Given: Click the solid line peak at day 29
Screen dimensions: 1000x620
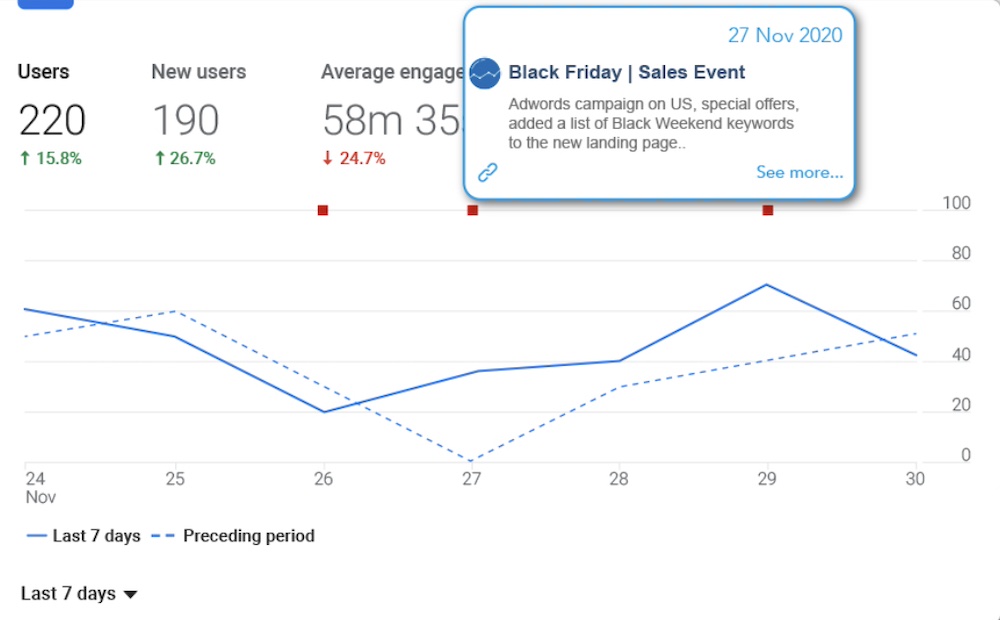Looking at the screenshot, I should pos(767,285).
